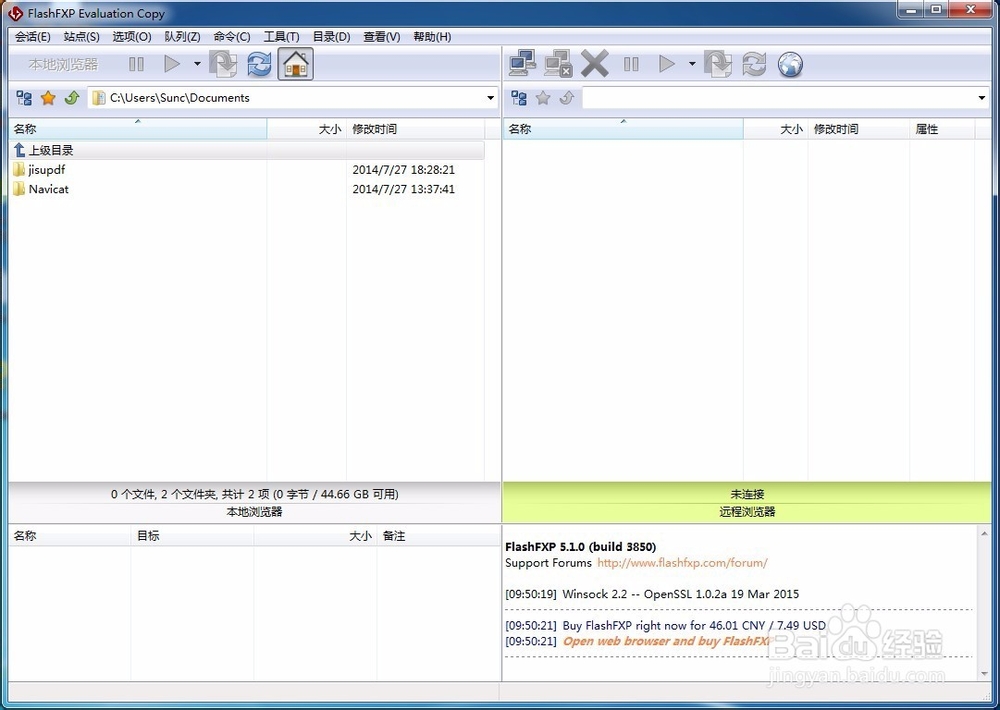This screenshot has height=710, width=1000.
Task: Click 'Open web browser and buy FlashFXP' link
Action: tap(668, 641)
